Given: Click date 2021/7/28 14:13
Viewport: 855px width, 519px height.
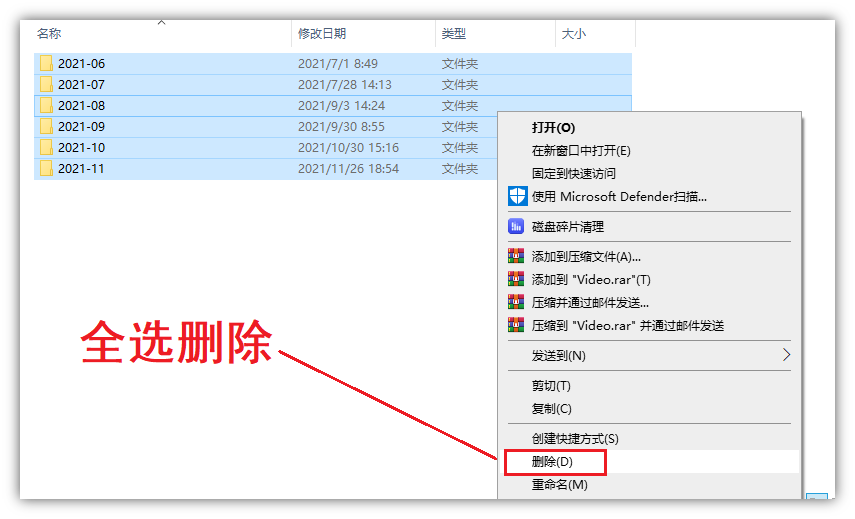Looking at the screenshot, I should click(x=345, y=85).
